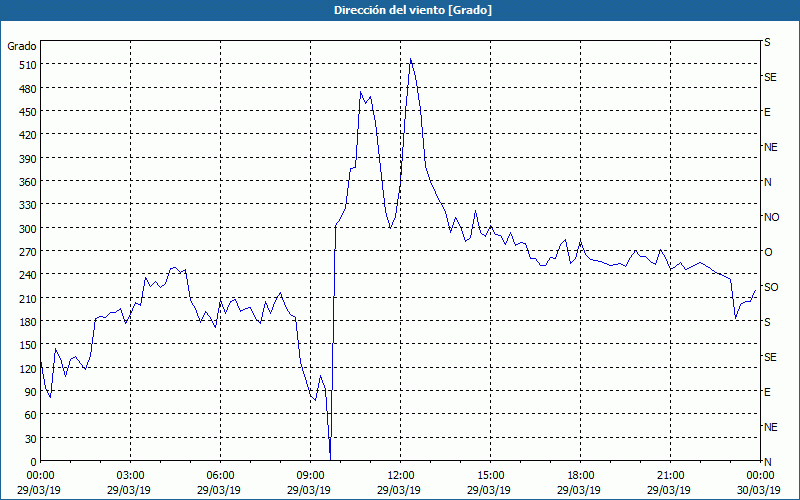Click the 150 degree axis label
This screenshot has height=500, width=800.
pyautogui.click(x=28, y=345)
